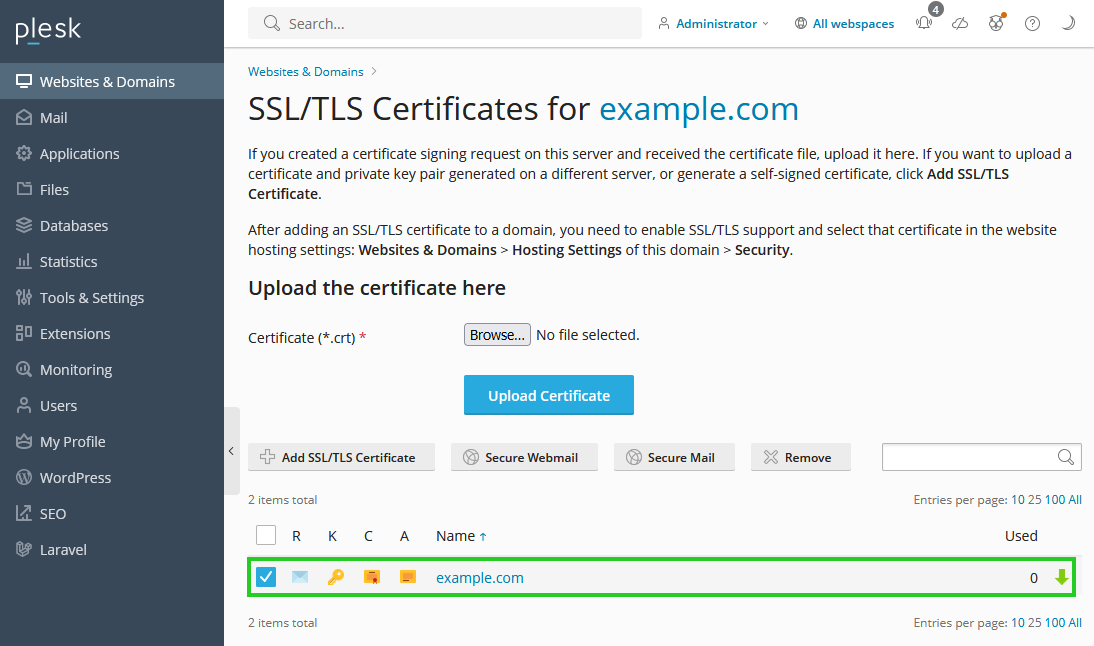This screenshot has height=646, width=1094.
Task: Uncheck the example.com certificate checkbox
Action: click(x=266, y=577)
